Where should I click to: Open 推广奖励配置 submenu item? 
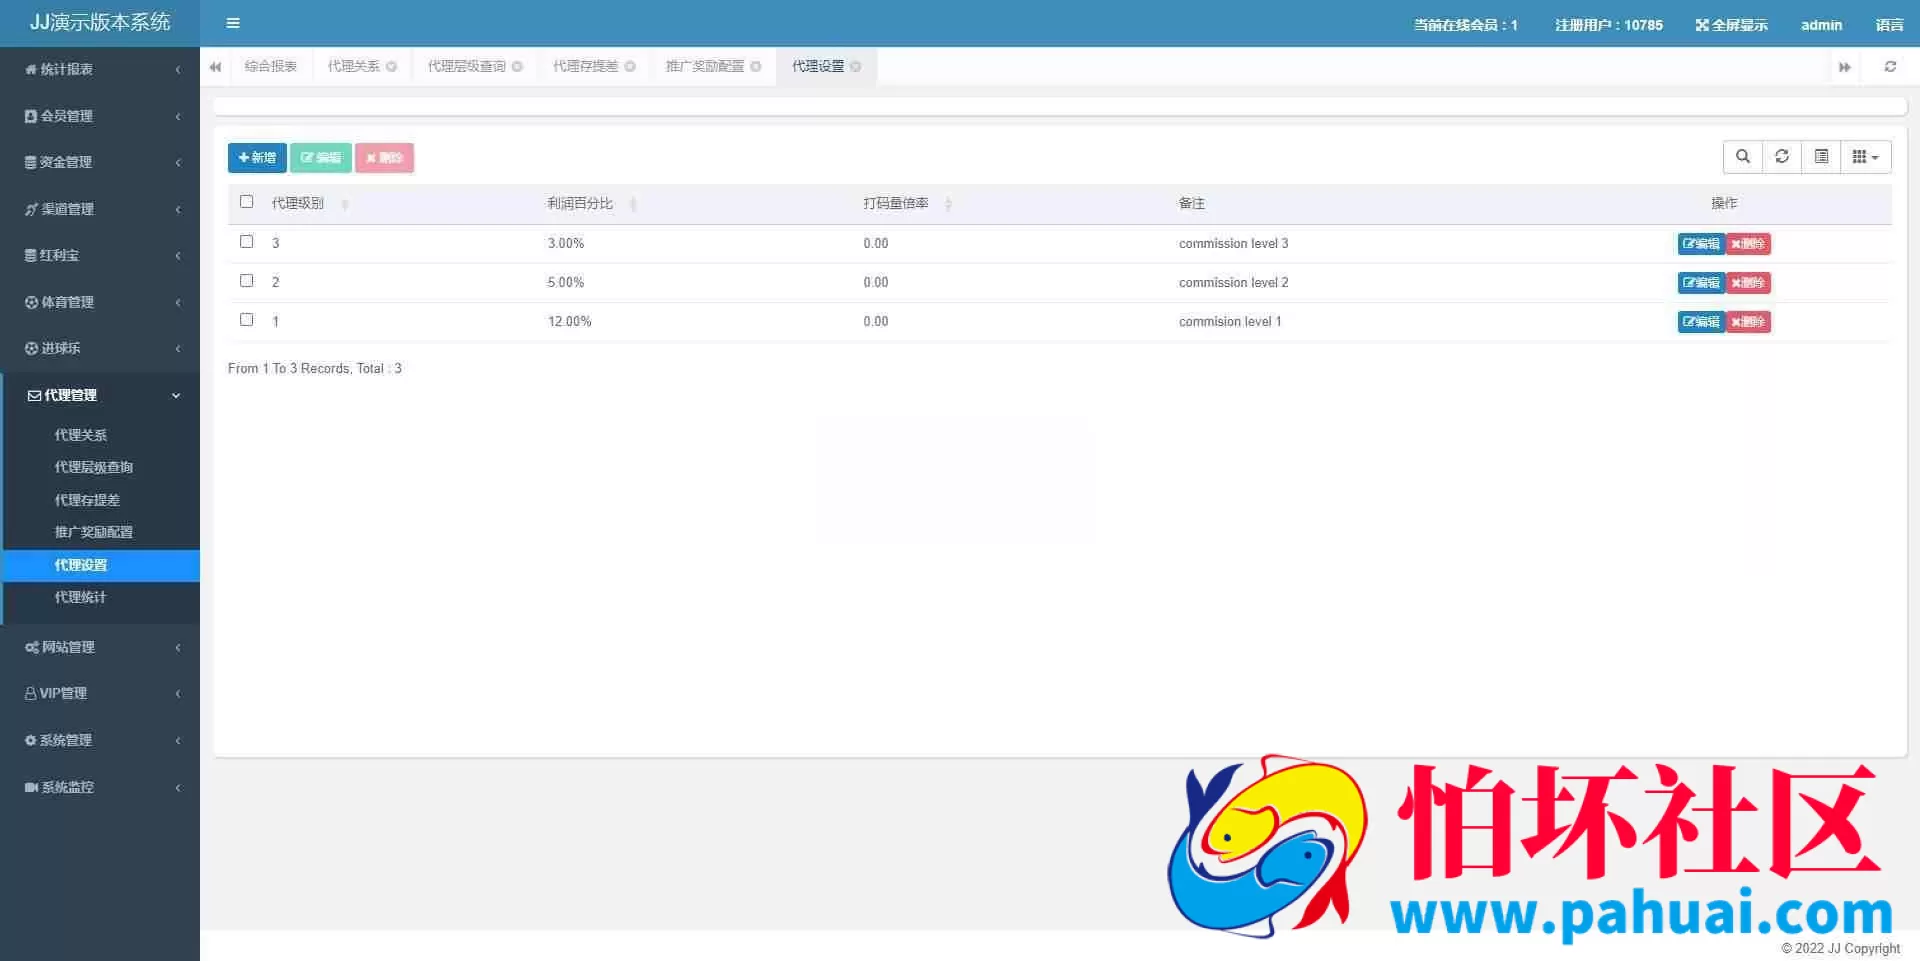pos(94,532)
